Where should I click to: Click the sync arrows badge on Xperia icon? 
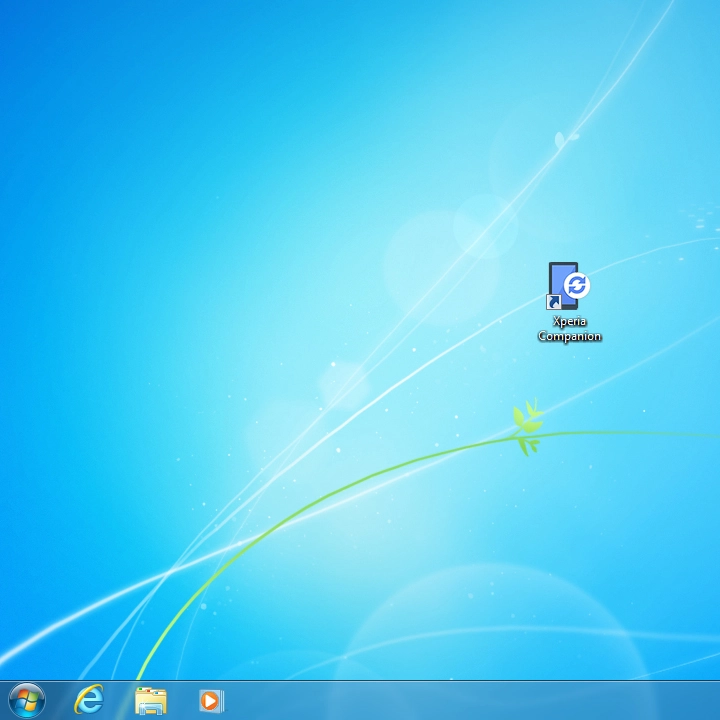[x=577, y=286]
